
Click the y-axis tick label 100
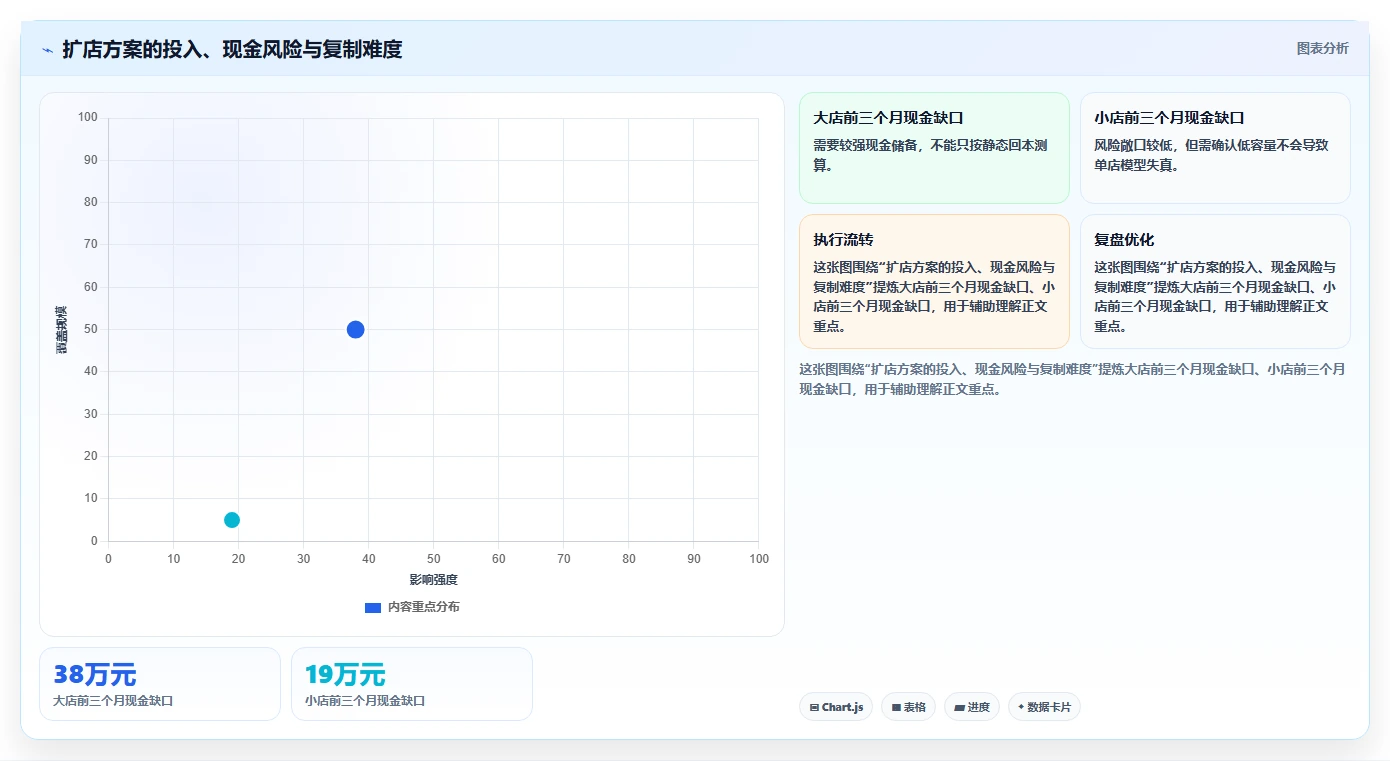point(88,117)
